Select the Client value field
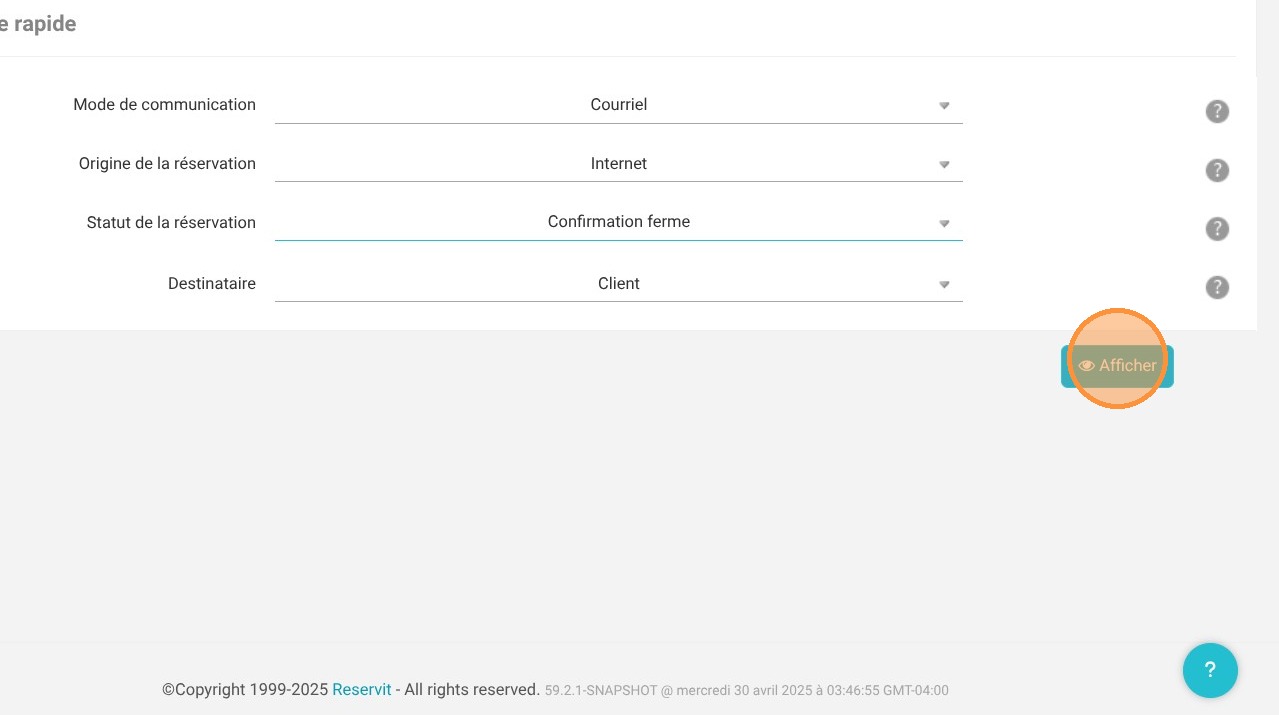 click(x=618, y=284)
